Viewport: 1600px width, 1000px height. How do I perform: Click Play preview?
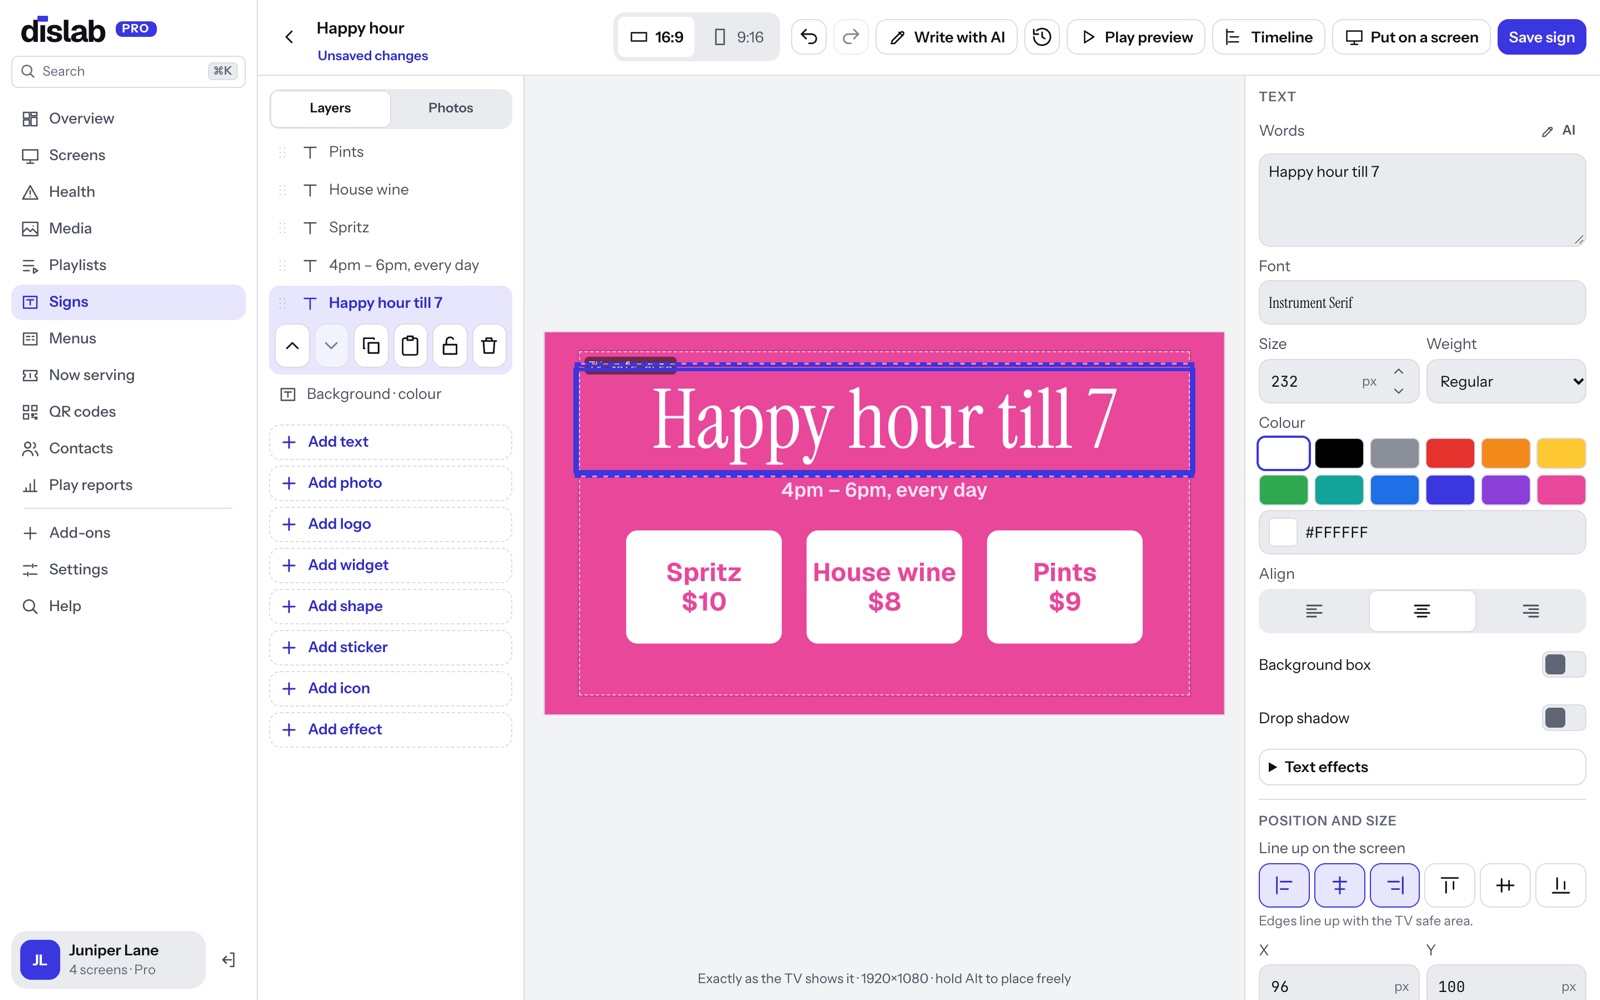coord(1136,37)
